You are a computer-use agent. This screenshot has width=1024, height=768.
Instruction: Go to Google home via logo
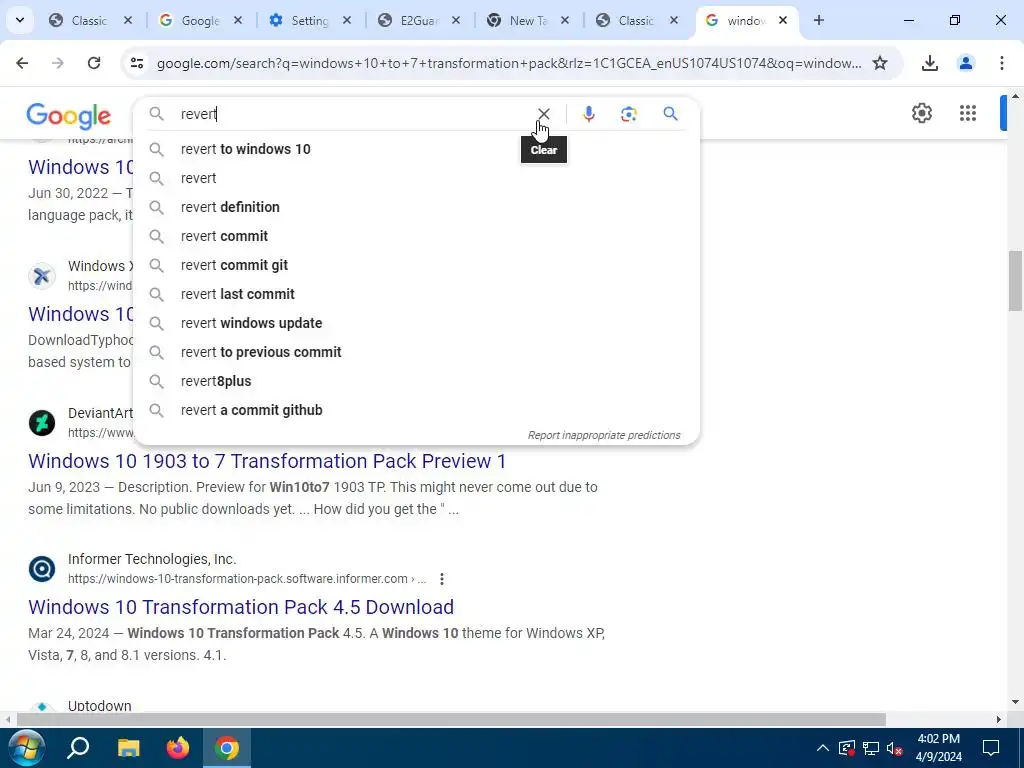click(x=69, y=116)
